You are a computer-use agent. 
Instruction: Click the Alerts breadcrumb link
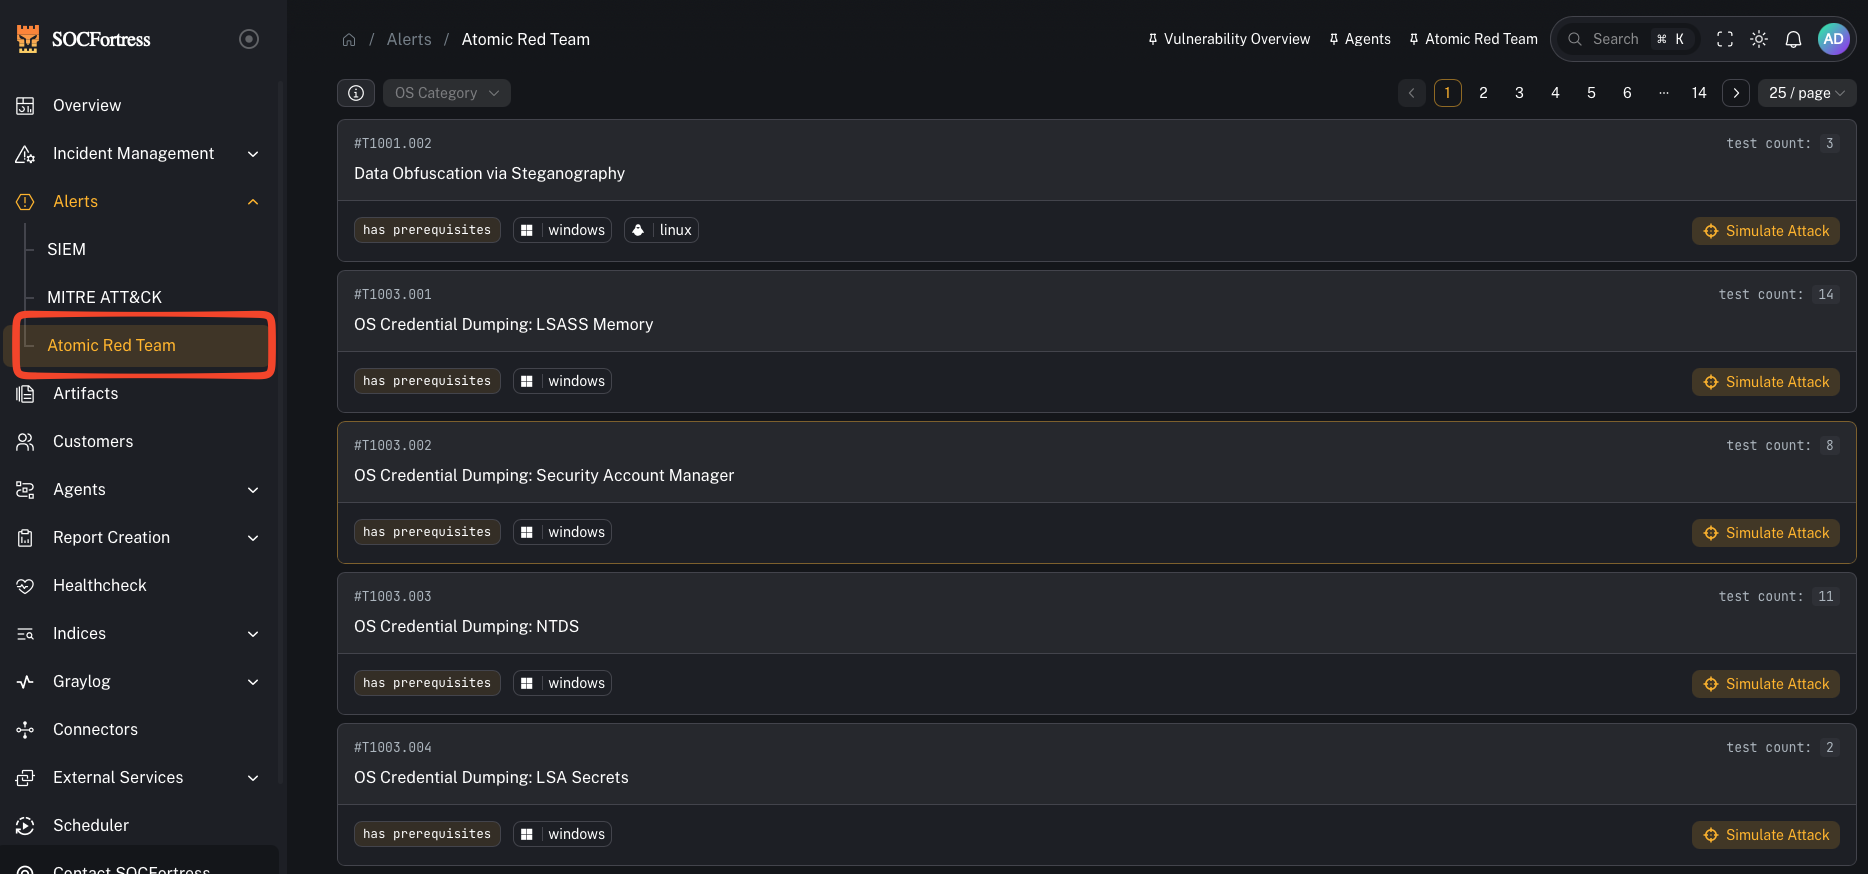(x=409, y=40)
